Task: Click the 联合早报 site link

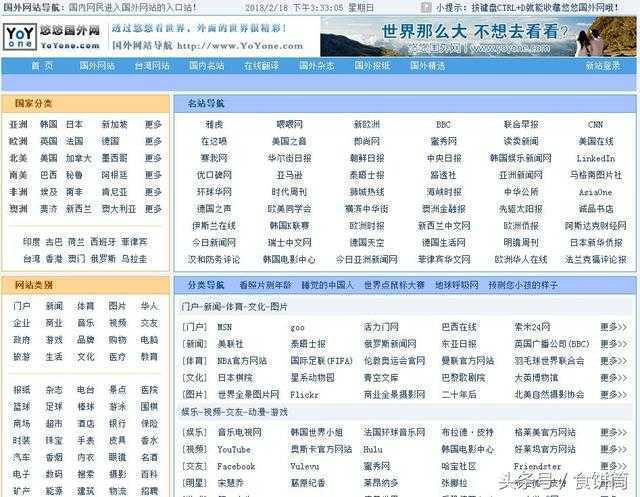Action: click(x=521, y=124)
